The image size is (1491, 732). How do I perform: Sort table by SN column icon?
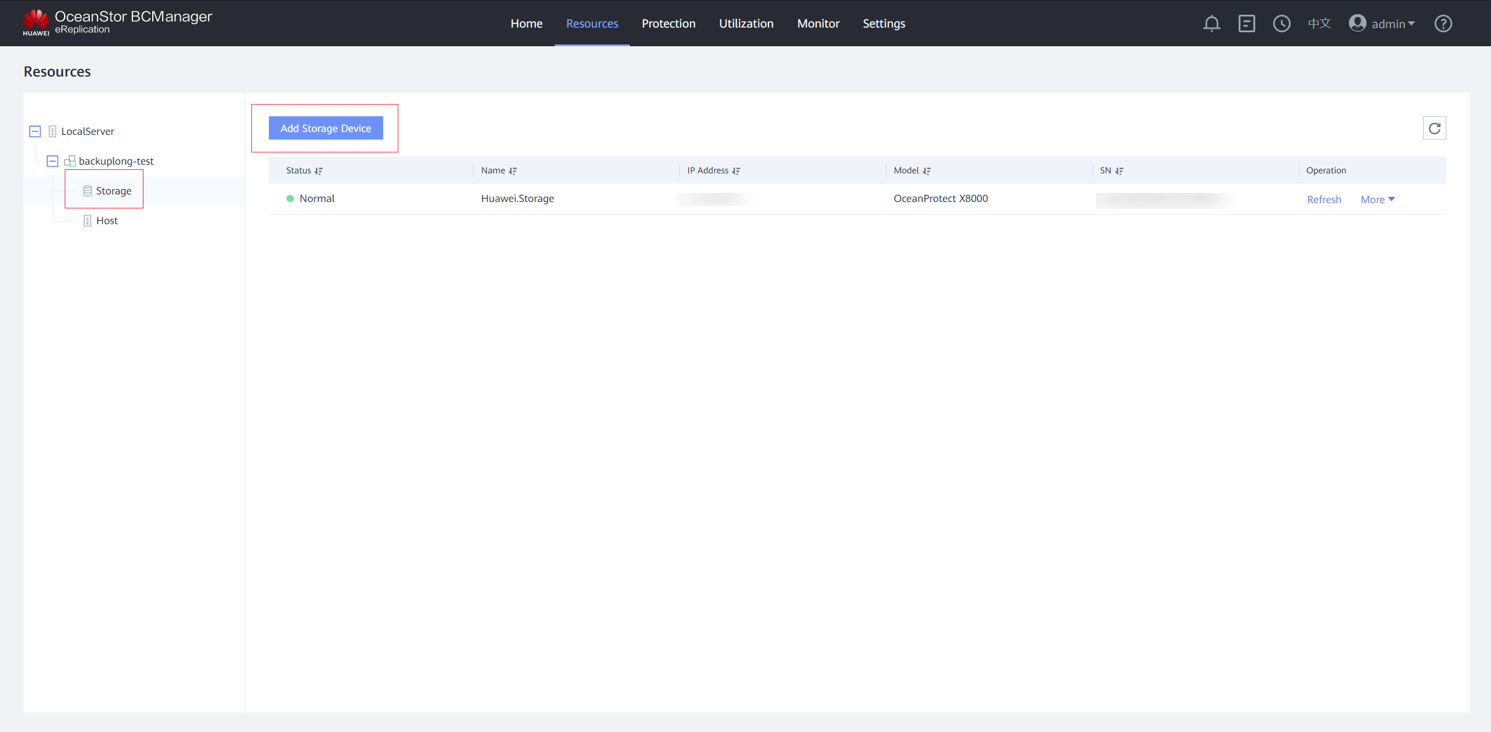point(1119,171)
